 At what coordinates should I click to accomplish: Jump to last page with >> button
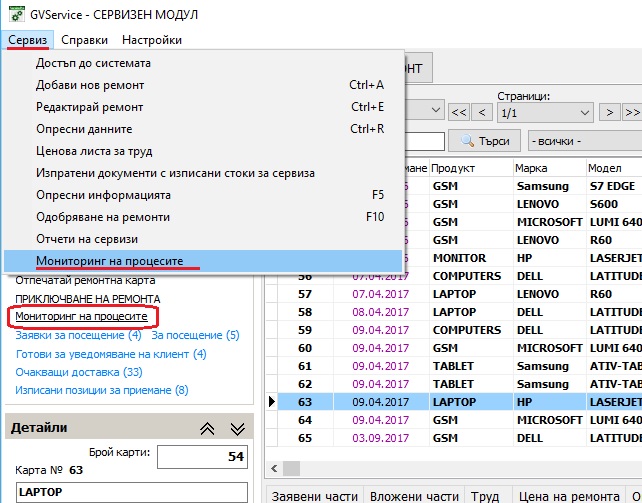tap(632, 112)
